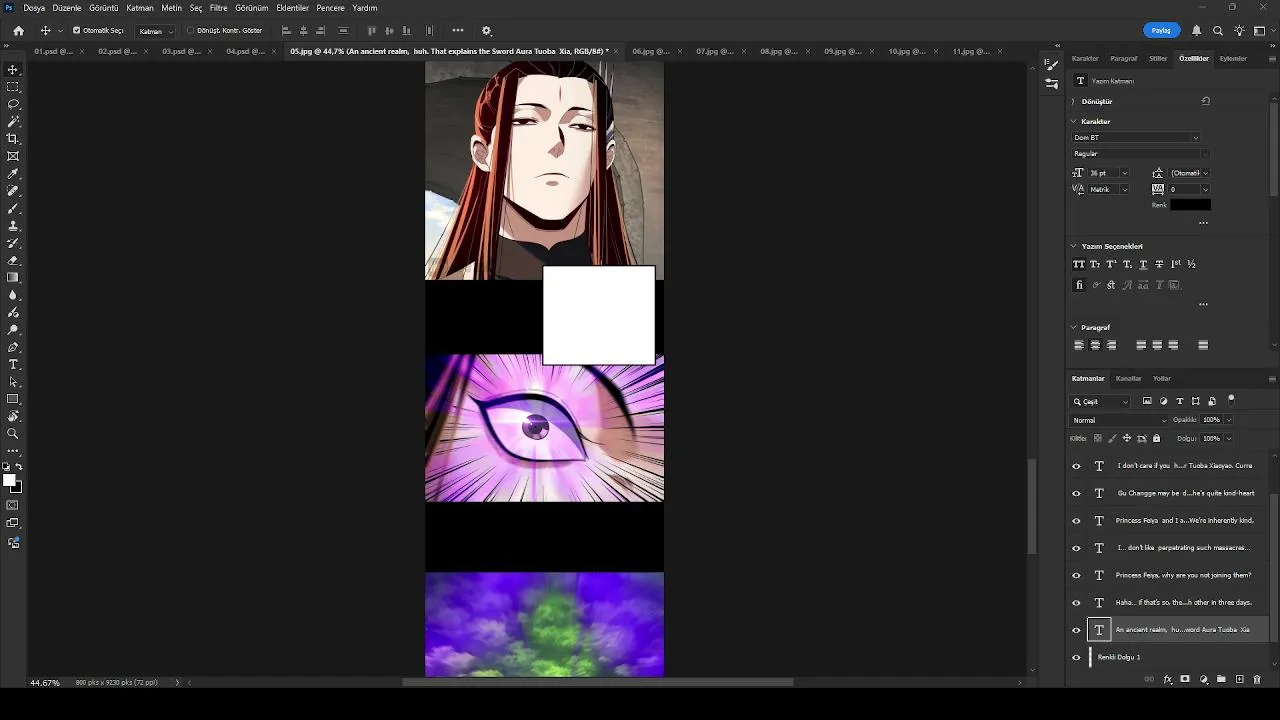Click the Paylaş share button
This screenshot has height=720, width=1280.
point(1161,30)
